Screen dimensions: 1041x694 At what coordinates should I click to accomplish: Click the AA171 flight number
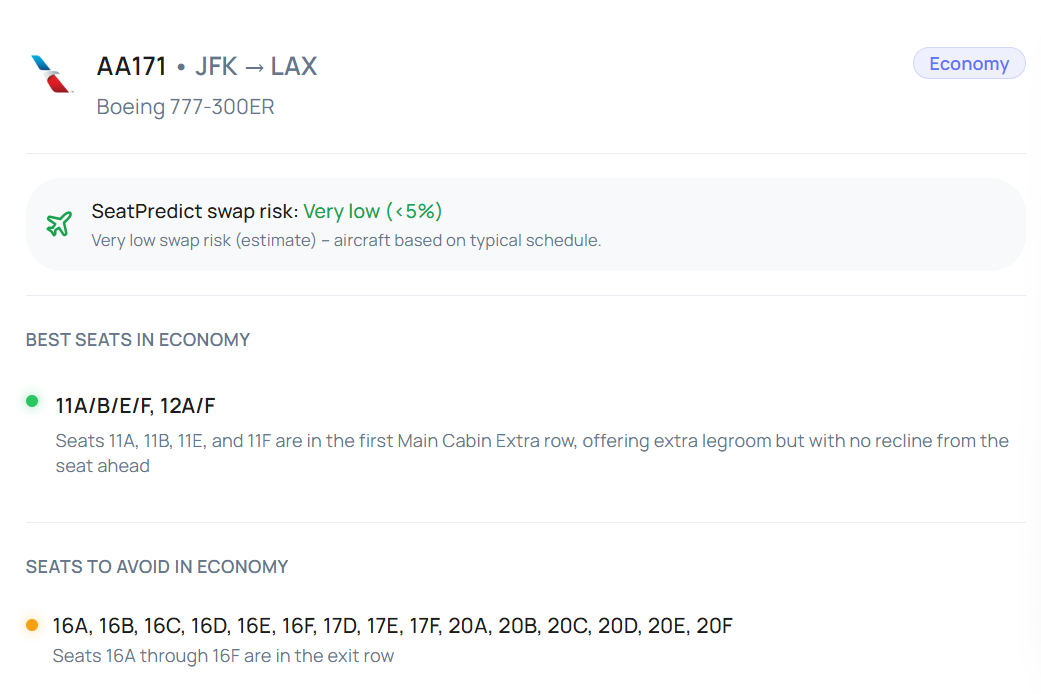[131, 67]
